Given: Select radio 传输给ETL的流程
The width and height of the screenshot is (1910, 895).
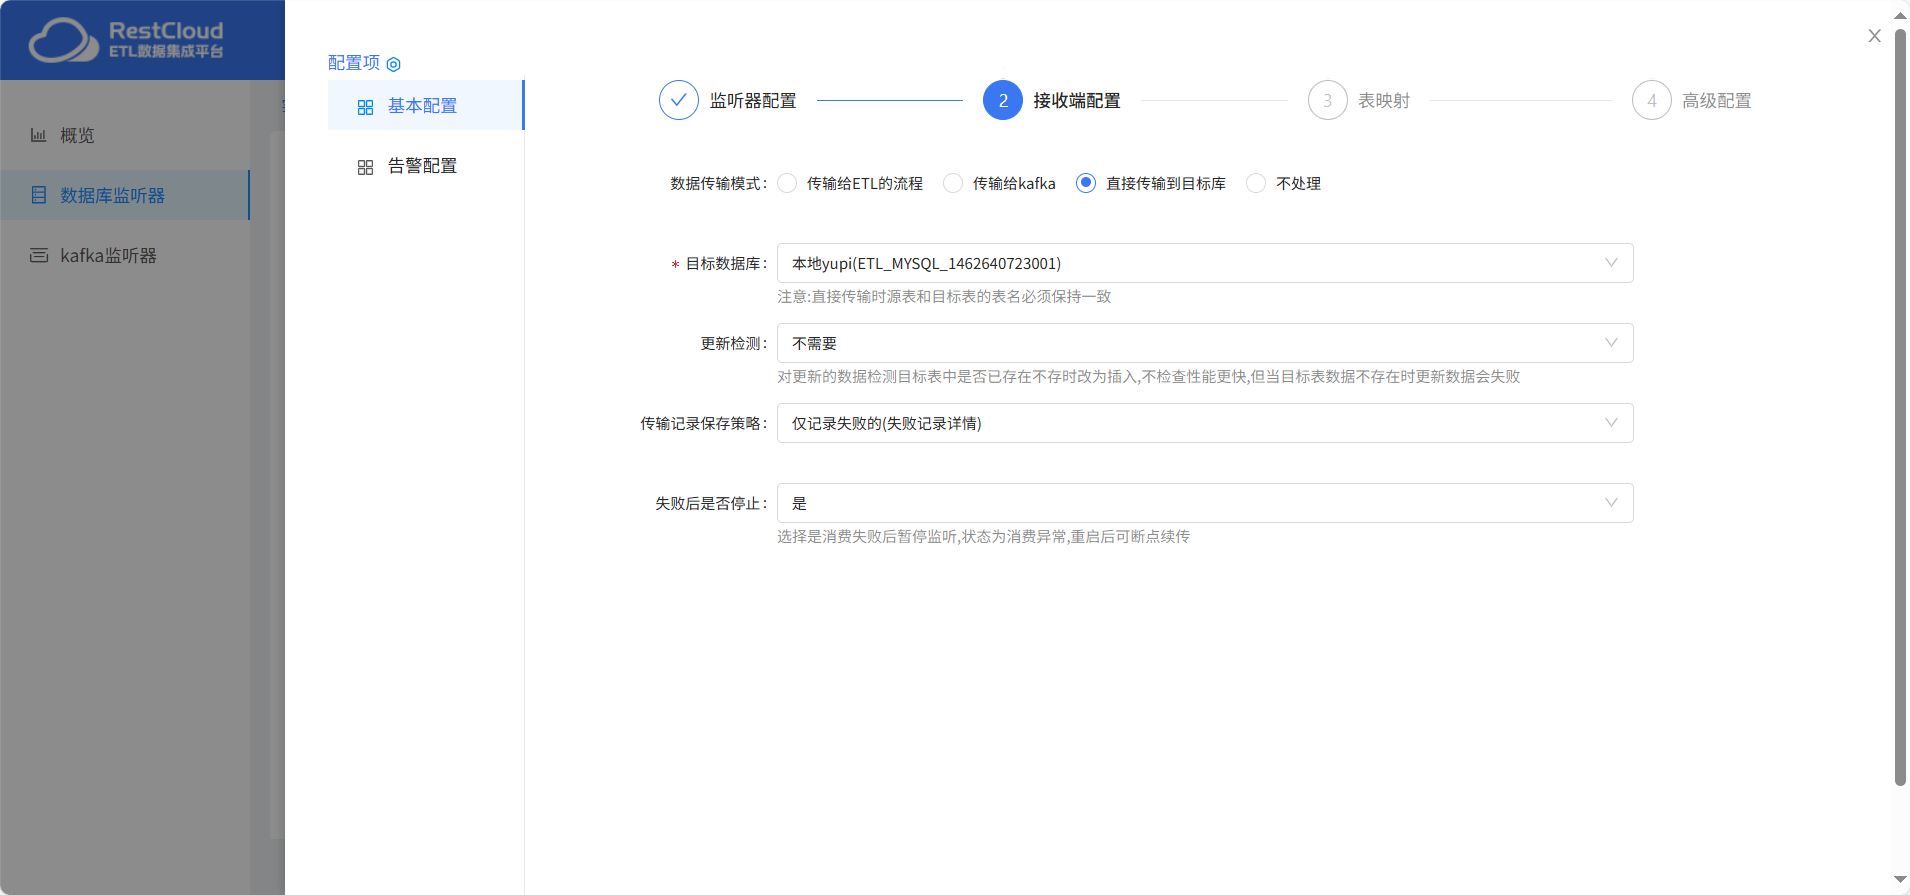Looking at the screenshot, I should click(x=787, y=183).
